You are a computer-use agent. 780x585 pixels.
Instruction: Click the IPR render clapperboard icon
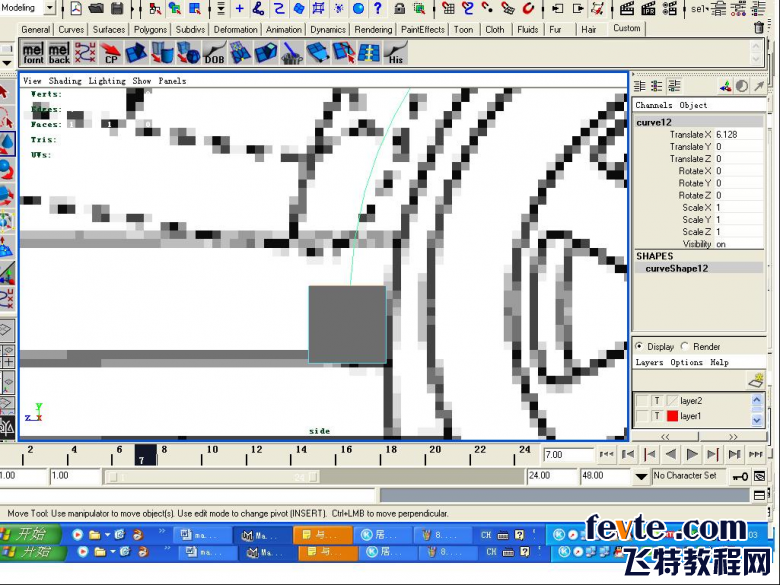tap(648, 8)
